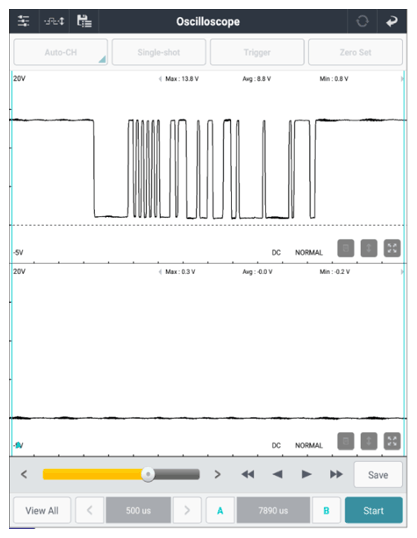The image size is (417, 538).
Task: Click the yellow playback position slider handle
Action: pyautogui.click(x=148, y=474)
